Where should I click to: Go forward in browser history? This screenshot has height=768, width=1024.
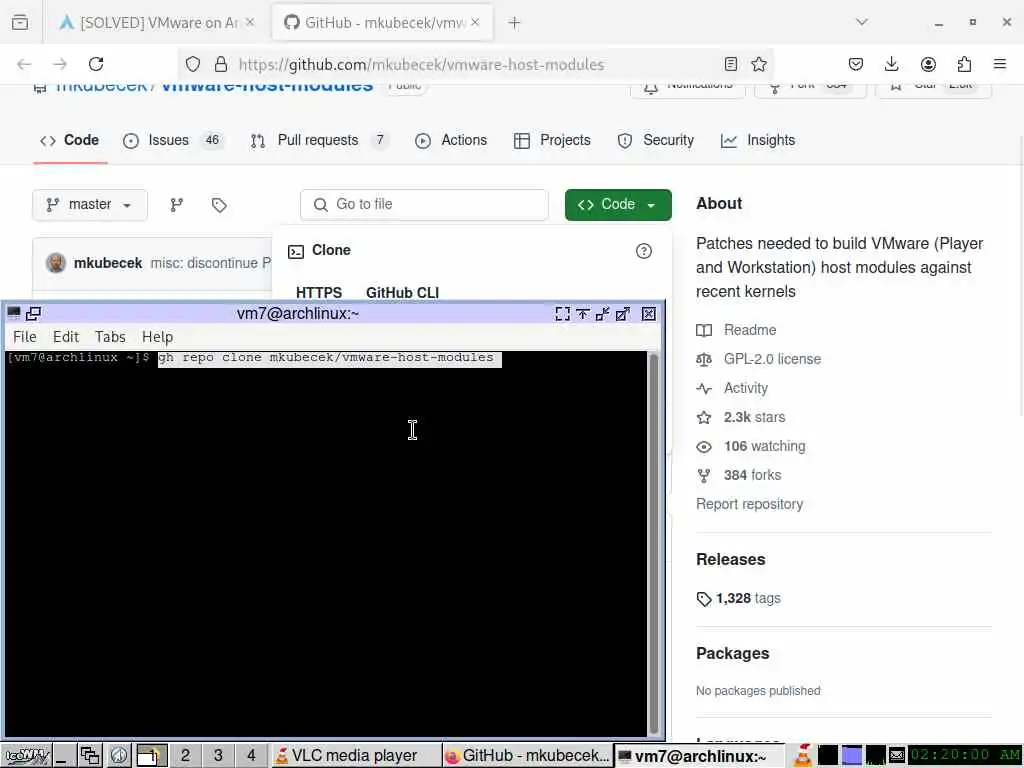coord(60,64)
